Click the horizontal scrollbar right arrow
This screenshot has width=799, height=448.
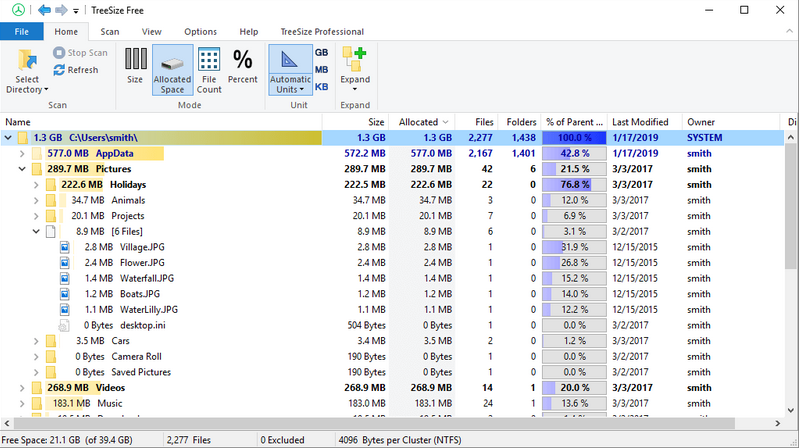point(778,423)
